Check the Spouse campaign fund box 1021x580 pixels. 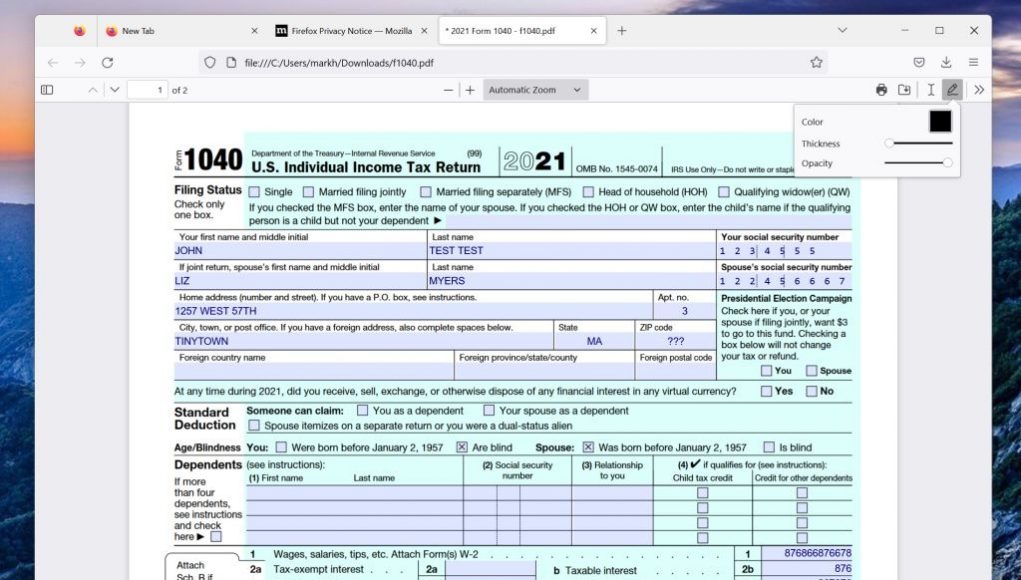click(811, 370)
